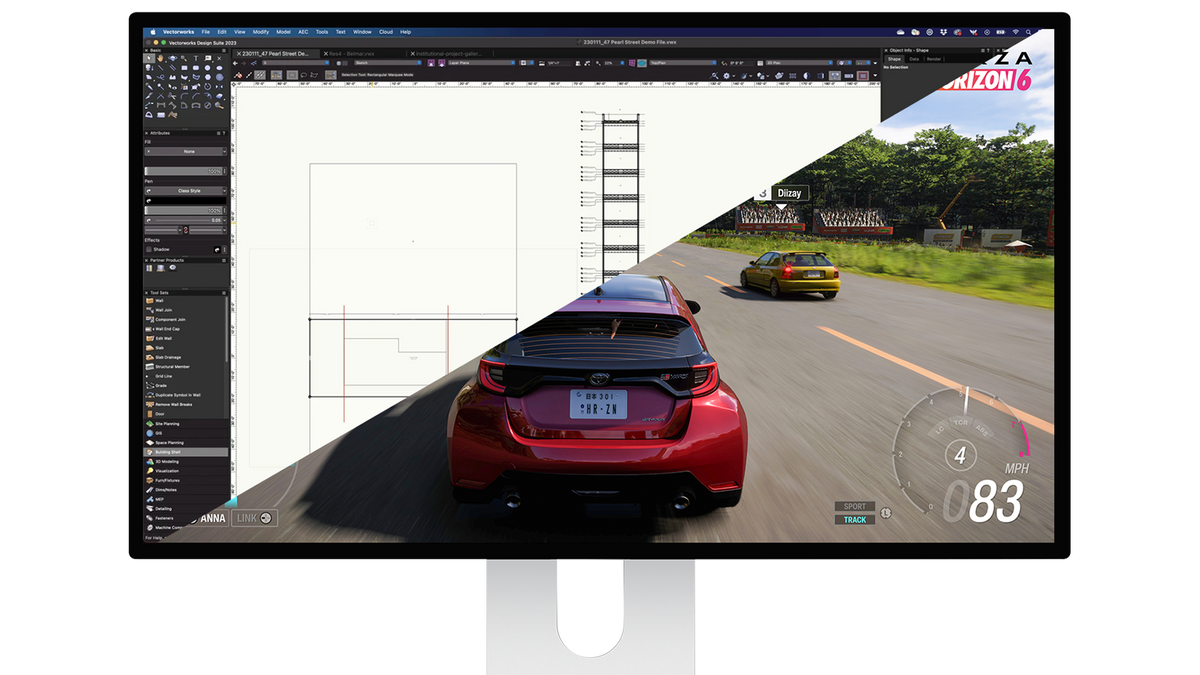Image resolution: width=1200 pixels, height=675 pixels.
Task: Go back to previous view with left arrow
Action: pyautogui.click(x=235, y=63)
